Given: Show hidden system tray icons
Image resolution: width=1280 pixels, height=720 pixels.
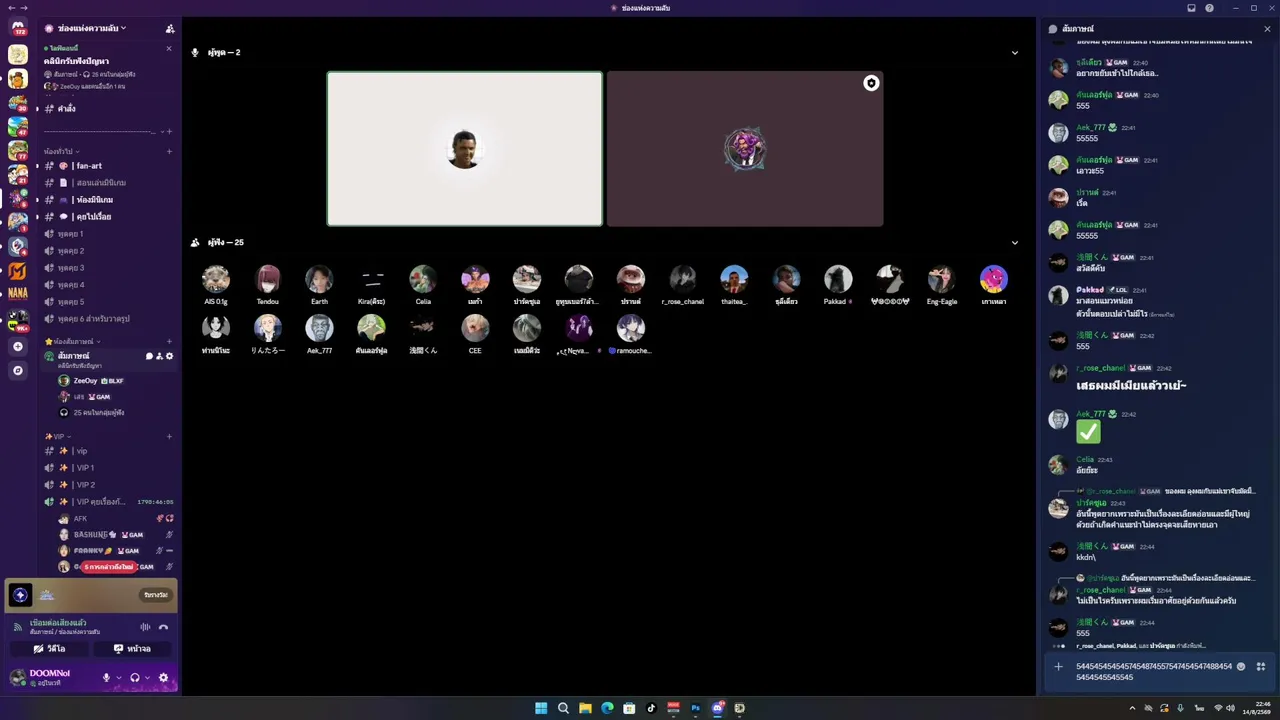Looking at the screenshot, I should 1133,708.
